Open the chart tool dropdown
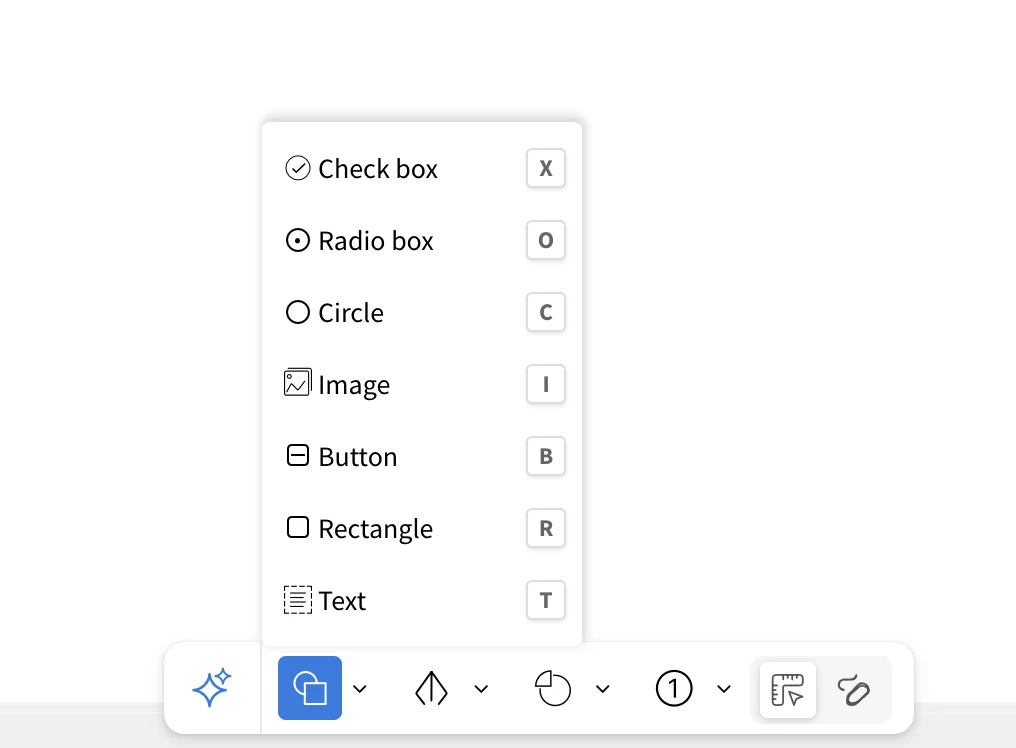This screenshot has height=748, width=1016. tap(602, 688)
